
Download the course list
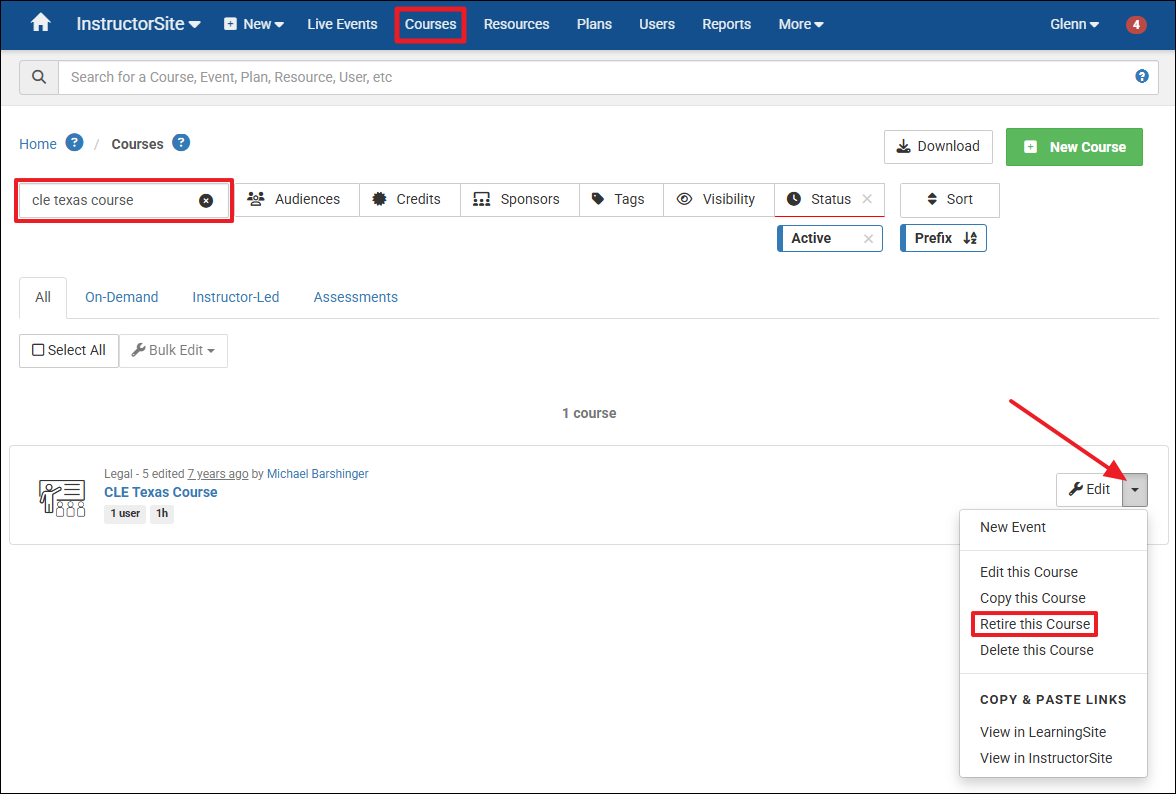[938, 146]
